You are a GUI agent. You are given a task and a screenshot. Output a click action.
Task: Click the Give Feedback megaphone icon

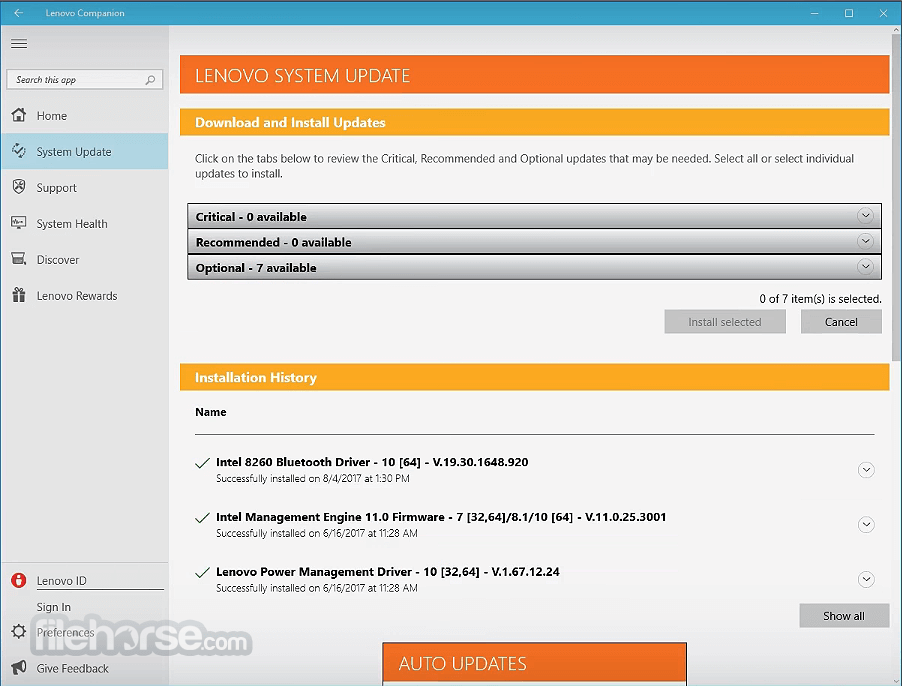[x=19, y=668]
